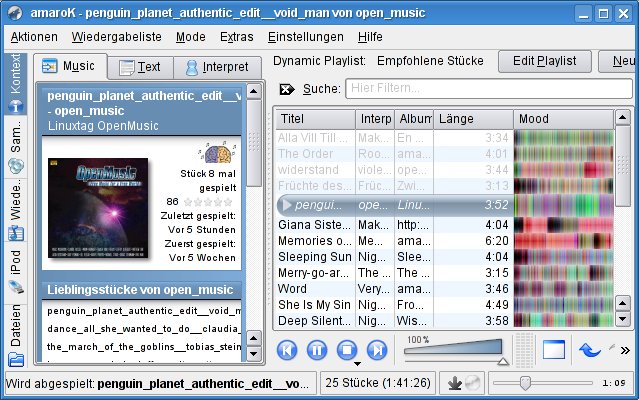This screenshot has width=639, height=400.
Task: Sort playlist by Interp column
Action: click(x=375, y=119)
